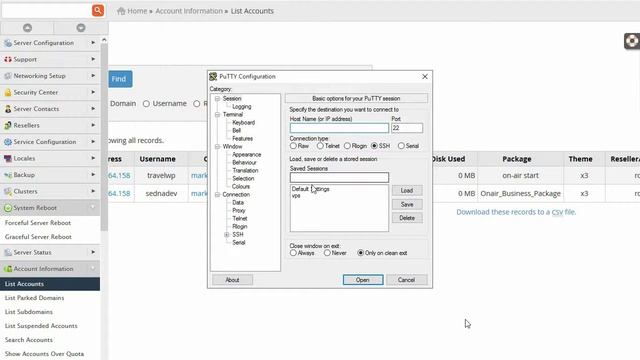Click the Saved Sessions name field
This screenshot has height=360, width=640.
tap(339, 177)
